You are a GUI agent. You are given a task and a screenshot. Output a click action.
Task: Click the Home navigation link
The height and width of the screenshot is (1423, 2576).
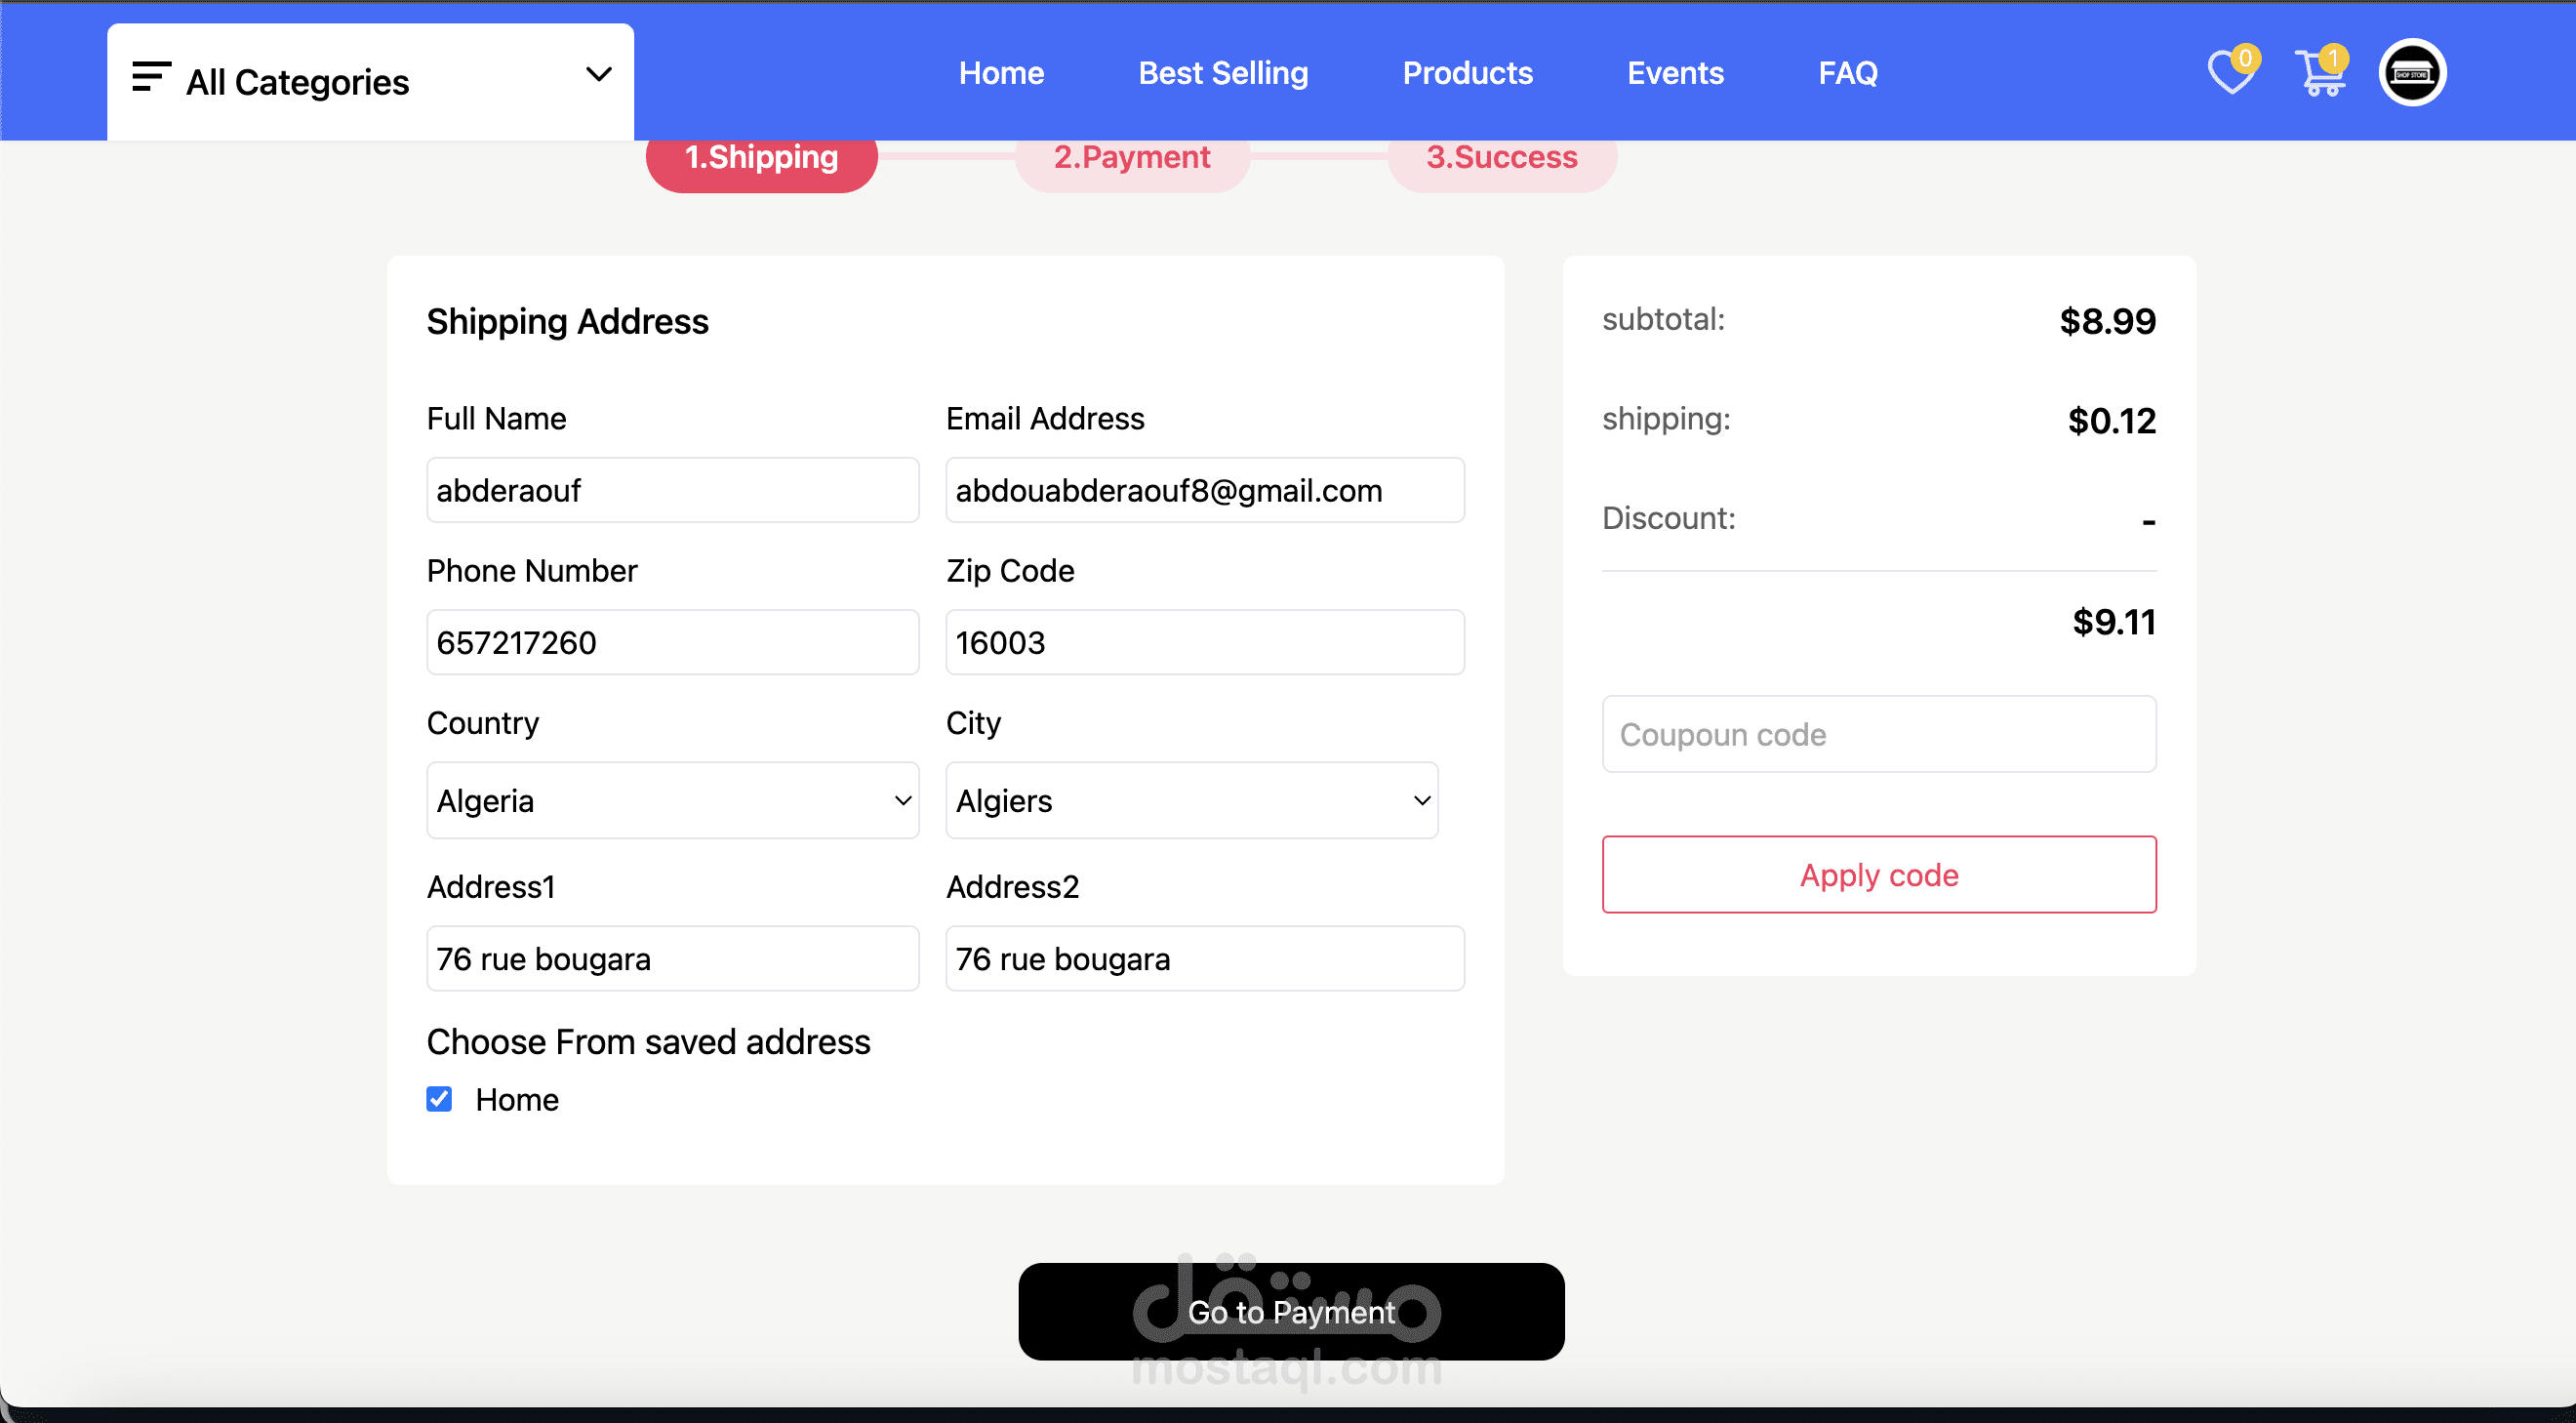click(x=1001, y=73)
